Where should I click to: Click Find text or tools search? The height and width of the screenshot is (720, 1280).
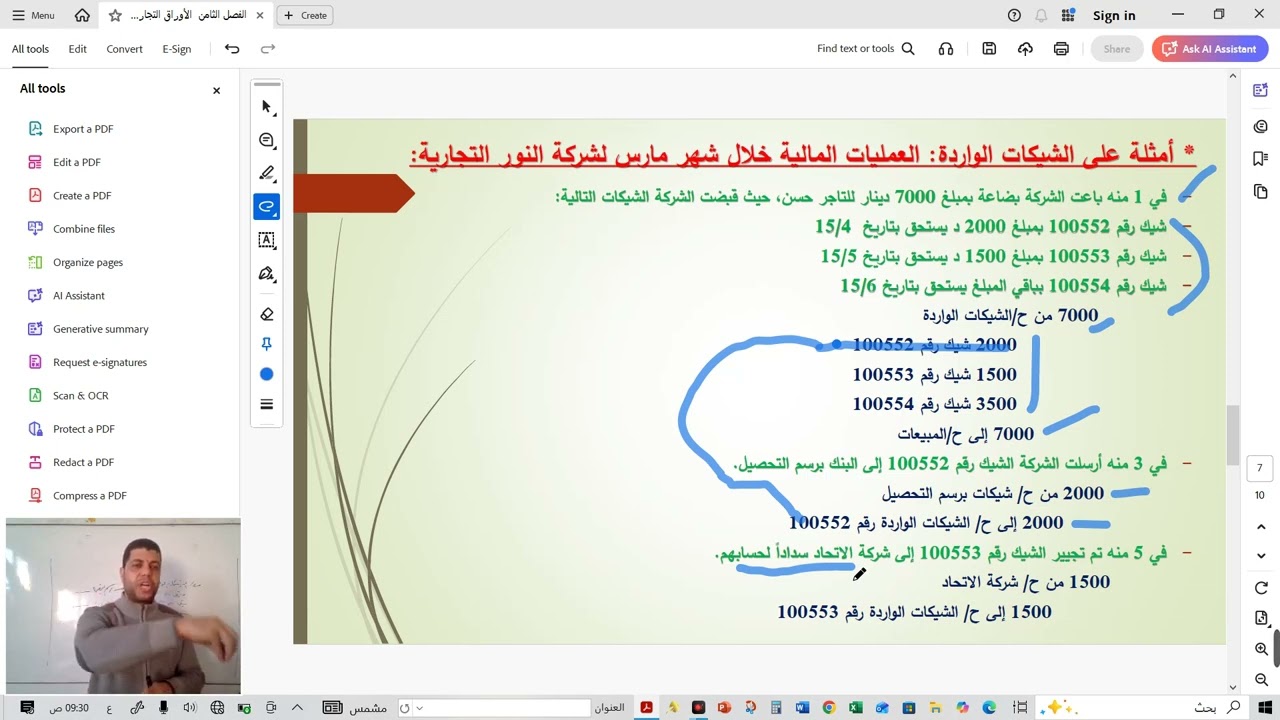tap(866, 49)
